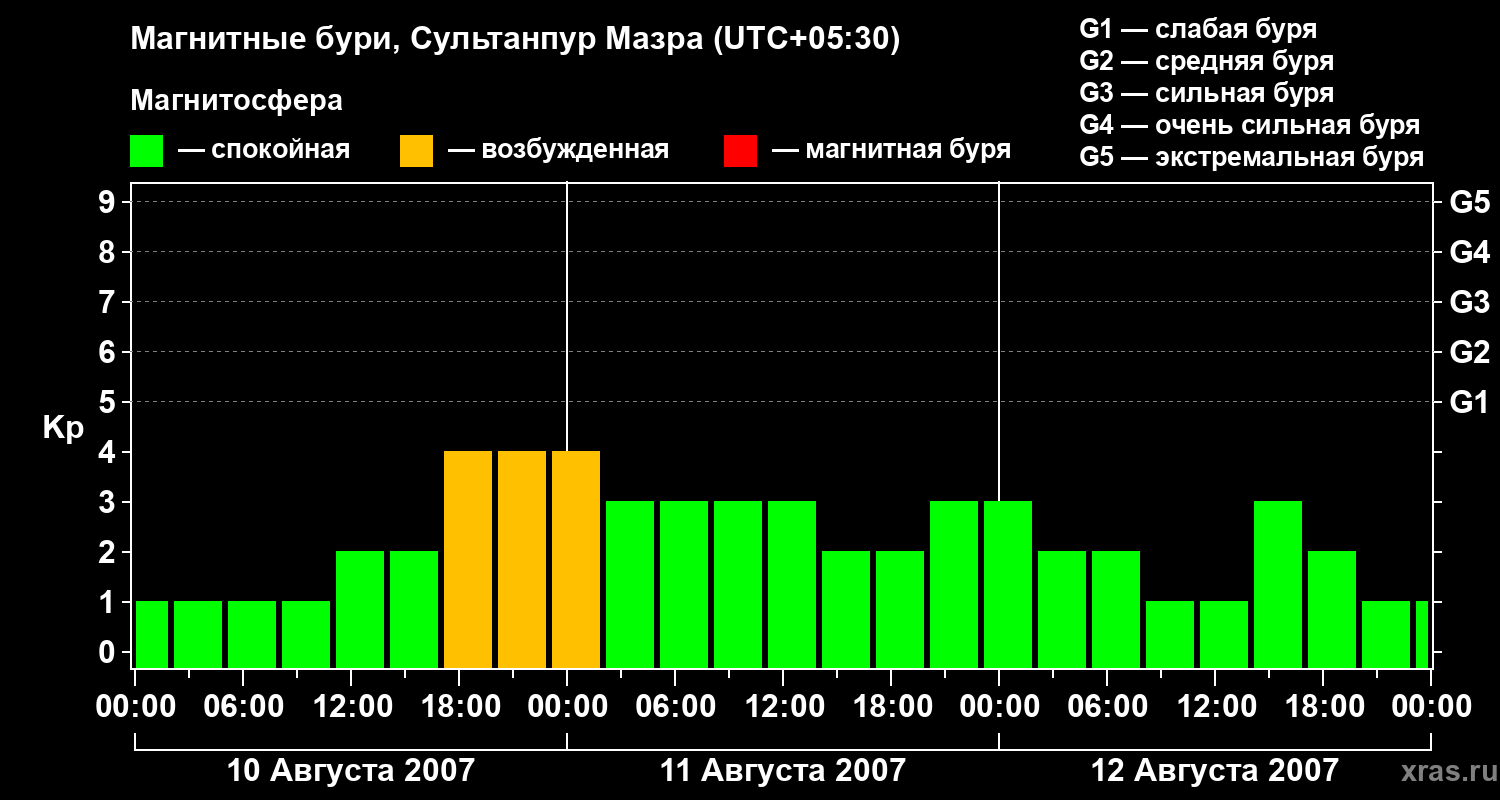Select the 'G2 — средняя буря' description line
Viewport: 1500px width, 800px height.
coord(1206,61)
